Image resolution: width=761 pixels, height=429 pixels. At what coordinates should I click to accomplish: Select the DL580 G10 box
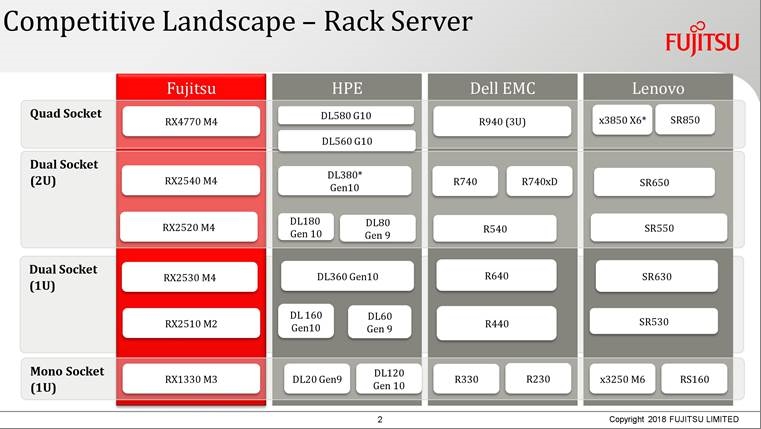point(346,116)
